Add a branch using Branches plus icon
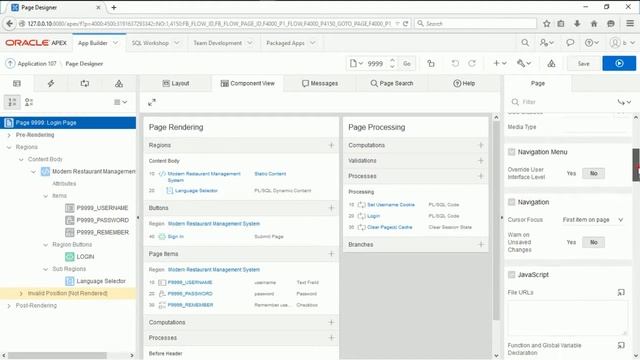 [480, 244]
